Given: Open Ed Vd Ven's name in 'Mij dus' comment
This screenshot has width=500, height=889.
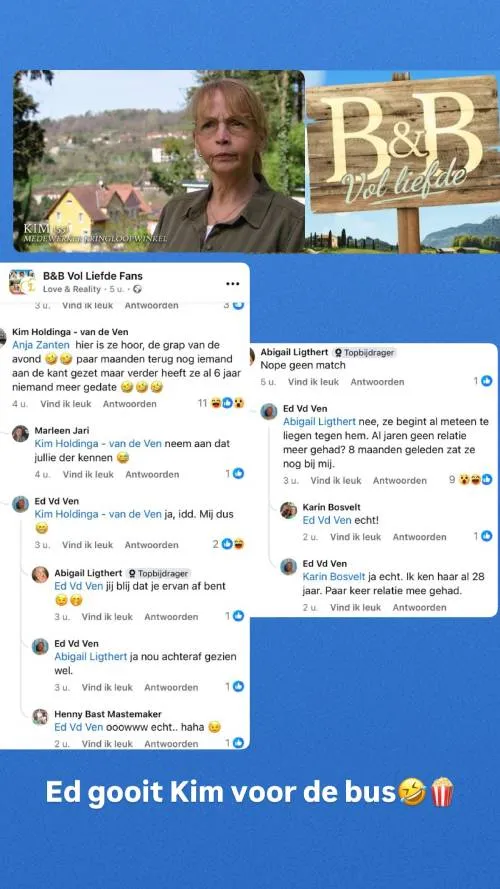Looking at the screenshot, I should tap(57, 501).
